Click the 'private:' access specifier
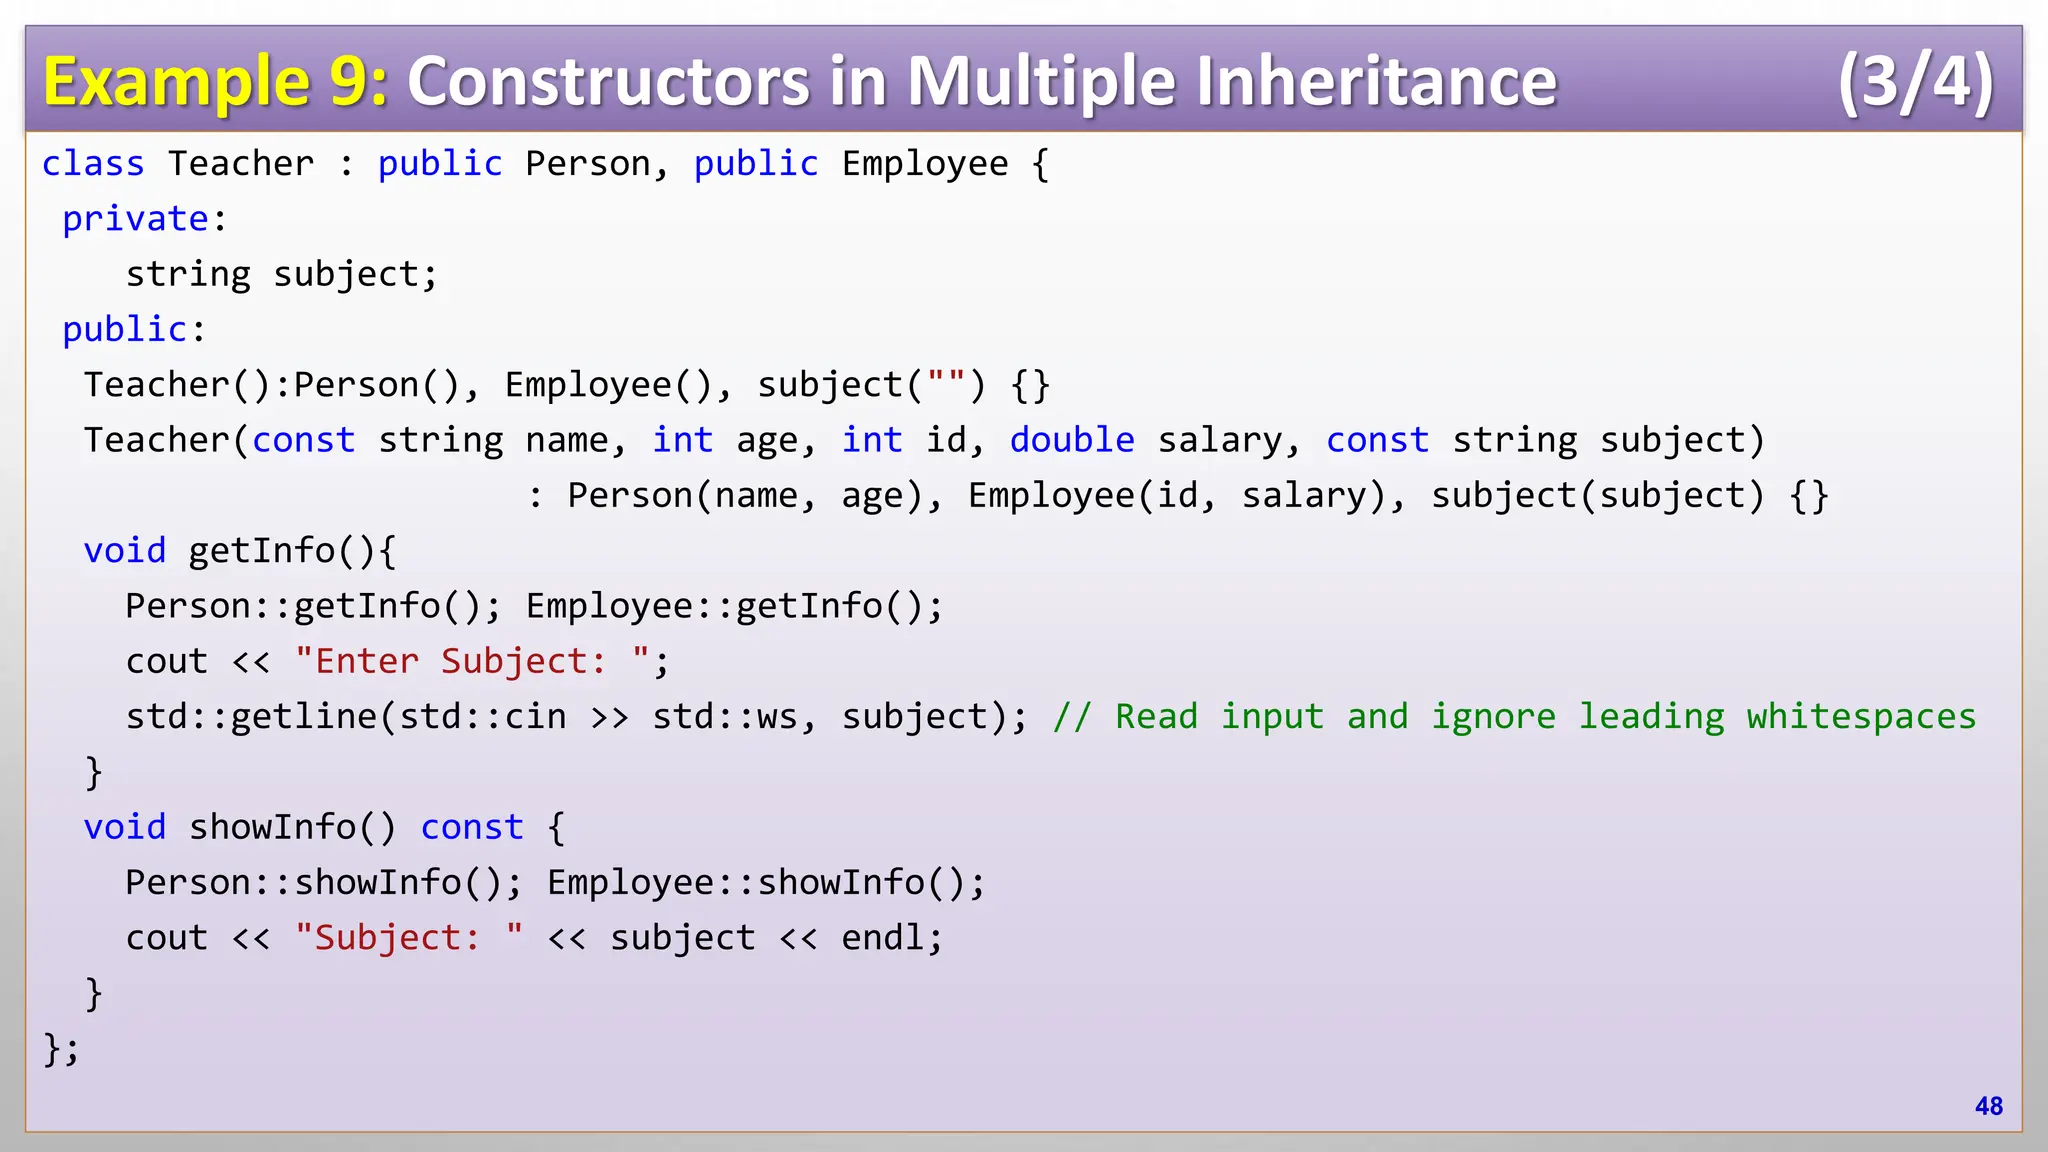Image resolution: width=2048 pixels, height=1152 pixels. tap(145, 218)
